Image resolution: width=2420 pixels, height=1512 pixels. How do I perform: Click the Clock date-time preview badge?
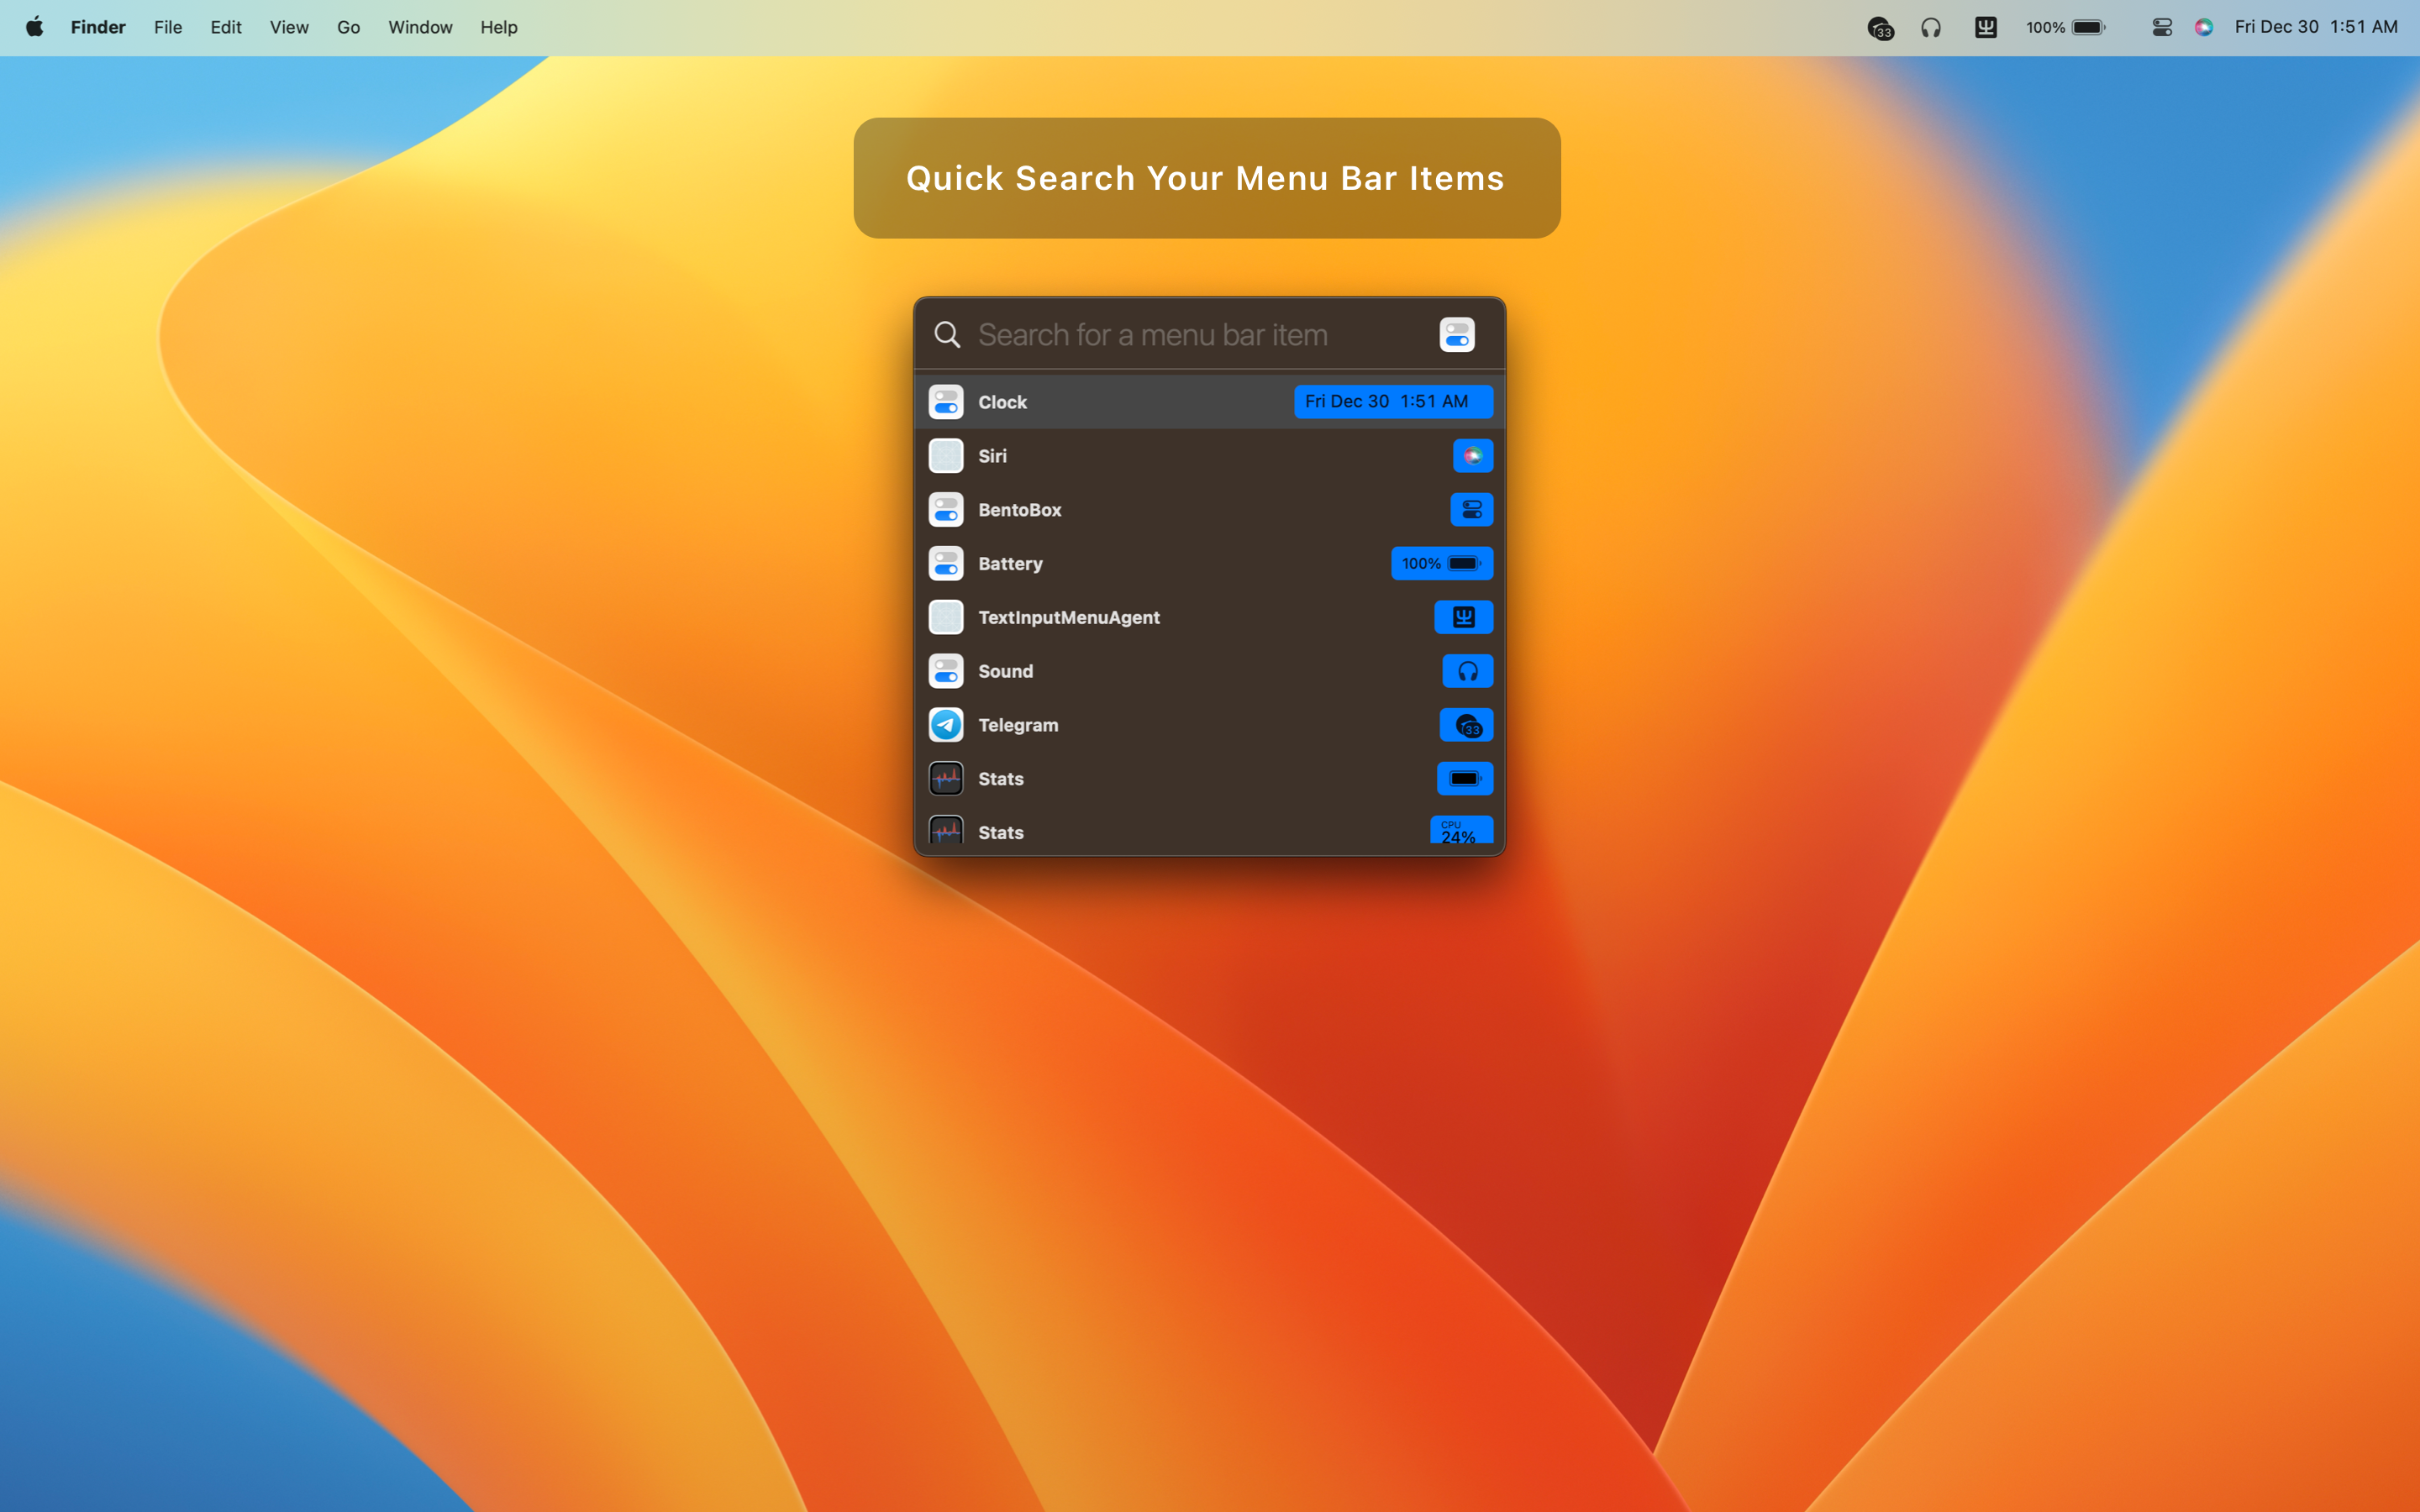pyautogui.click(x=1393, y=402)
